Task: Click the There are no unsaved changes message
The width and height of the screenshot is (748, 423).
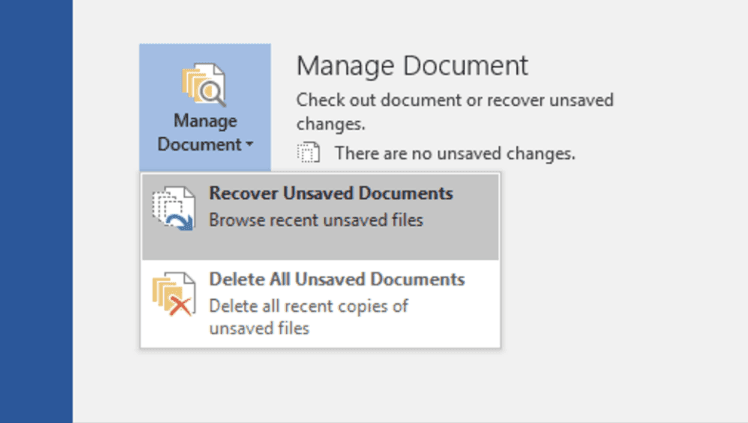Action: (x=455, y=154)
